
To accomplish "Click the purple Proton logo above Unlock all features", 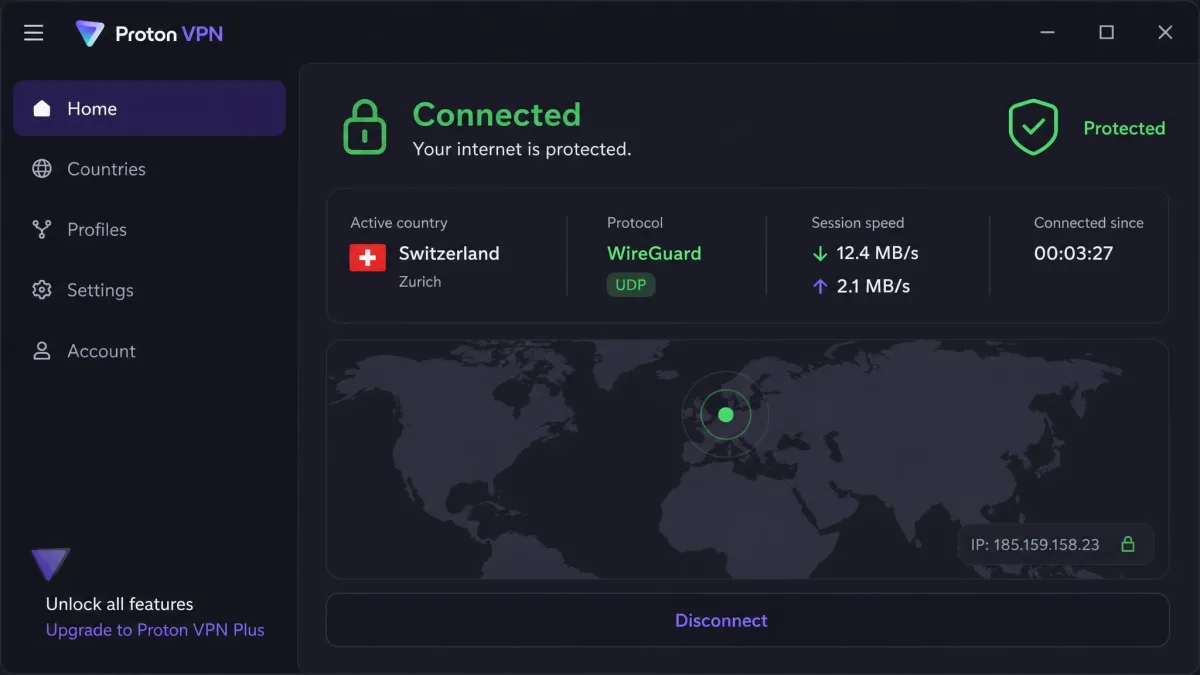I will tap(51, 564).
